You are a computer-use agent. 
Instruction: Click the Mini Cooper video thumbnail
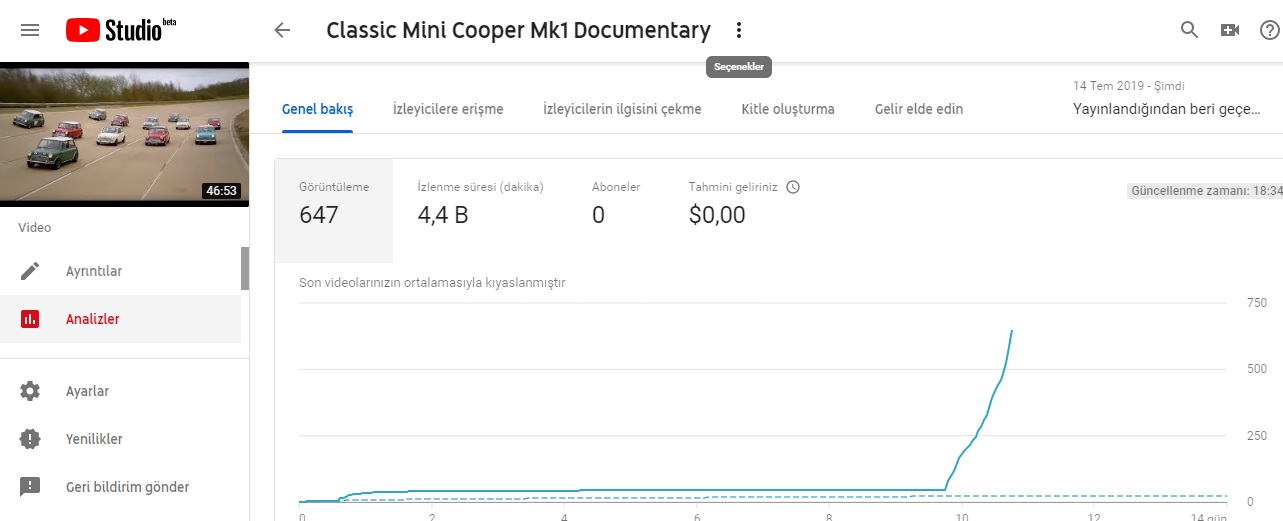pos(124,135)
